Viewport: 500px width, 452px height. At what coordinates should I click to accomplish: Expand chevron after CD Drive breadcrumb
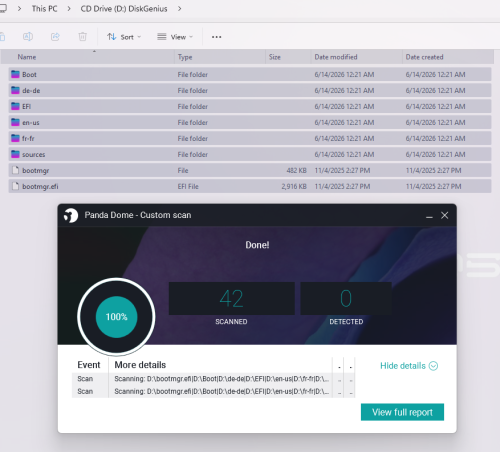tap(180, 9)
